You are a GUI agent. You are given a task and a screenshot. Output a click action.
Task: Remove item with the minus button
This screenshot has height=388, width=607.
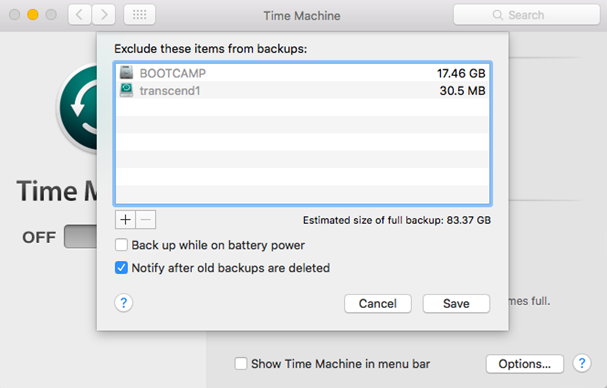coord(146,220)
